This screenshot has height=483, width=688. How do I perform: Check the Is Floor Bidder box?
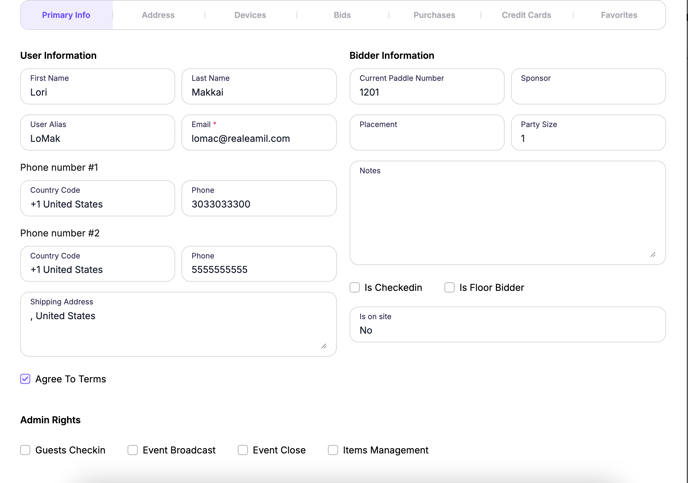pyautogui.click(x=450, y=287)
